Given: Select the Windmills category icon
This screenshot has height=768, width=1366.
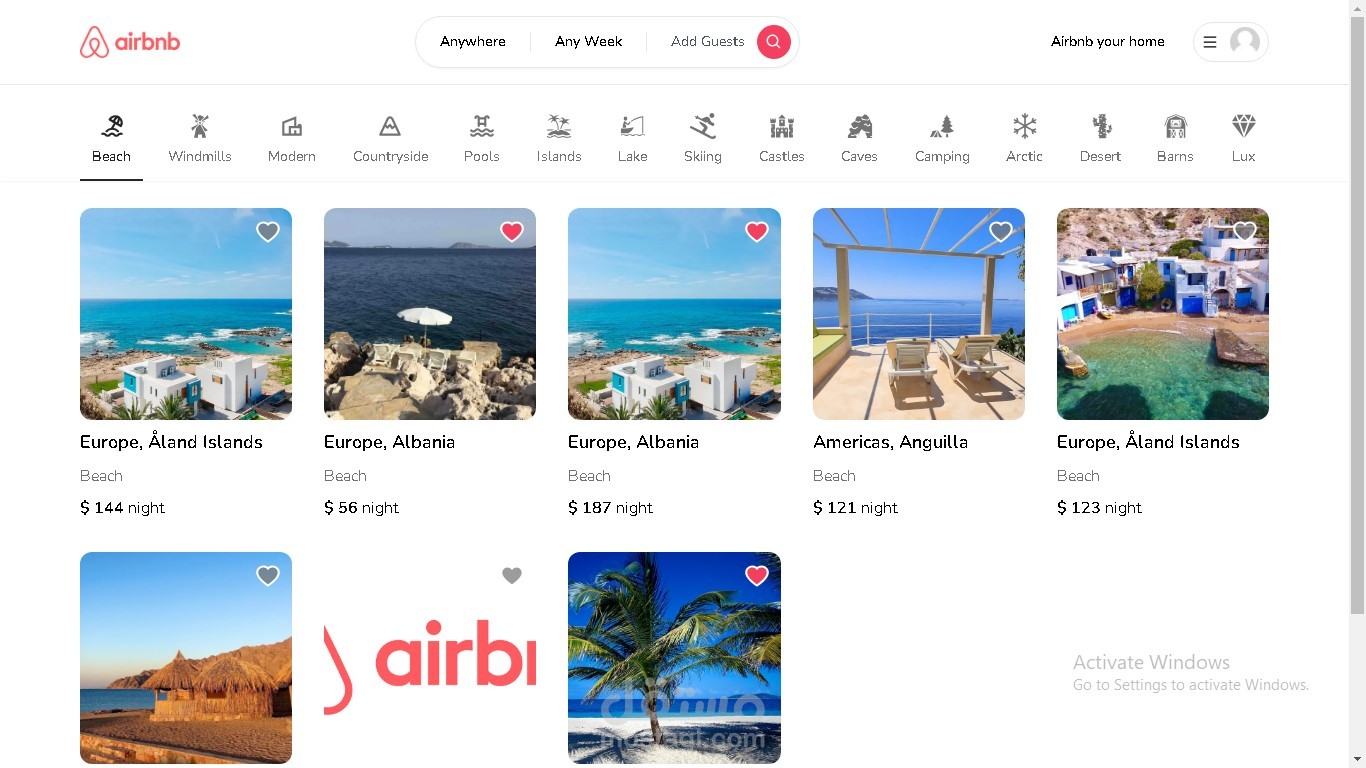Looking at the screenshot, I should (x=200, y=126).
